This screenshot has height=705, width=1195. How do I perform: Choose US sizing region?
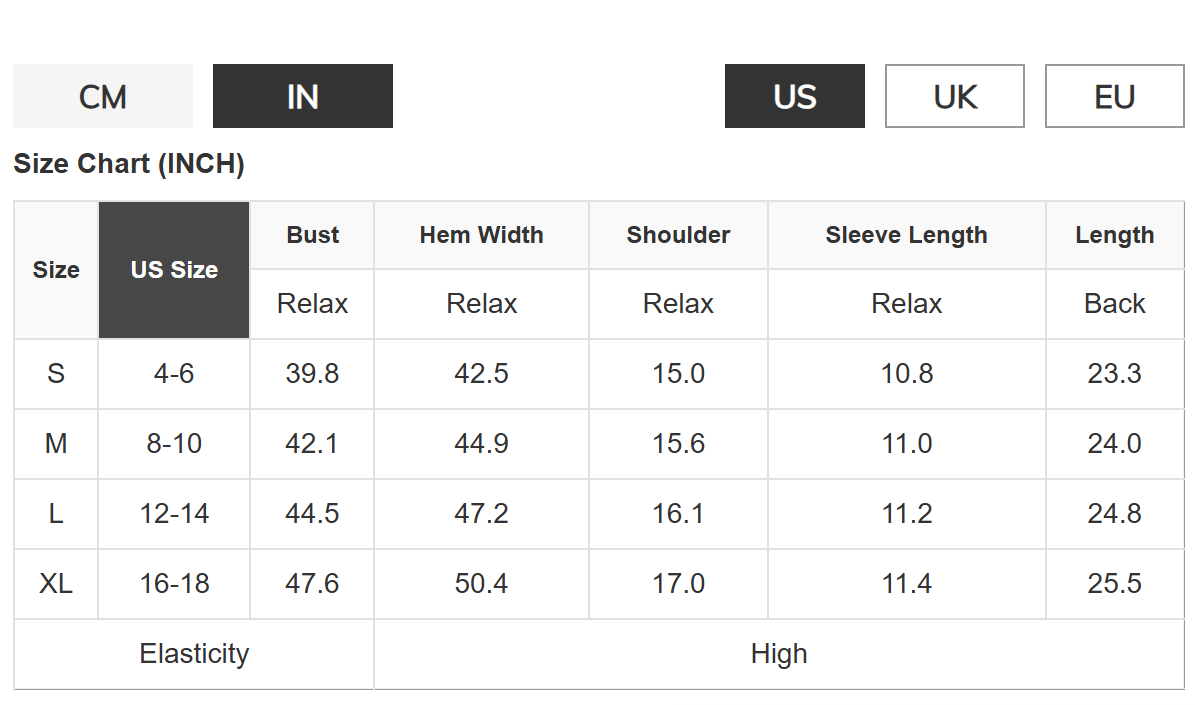[794, 97]
